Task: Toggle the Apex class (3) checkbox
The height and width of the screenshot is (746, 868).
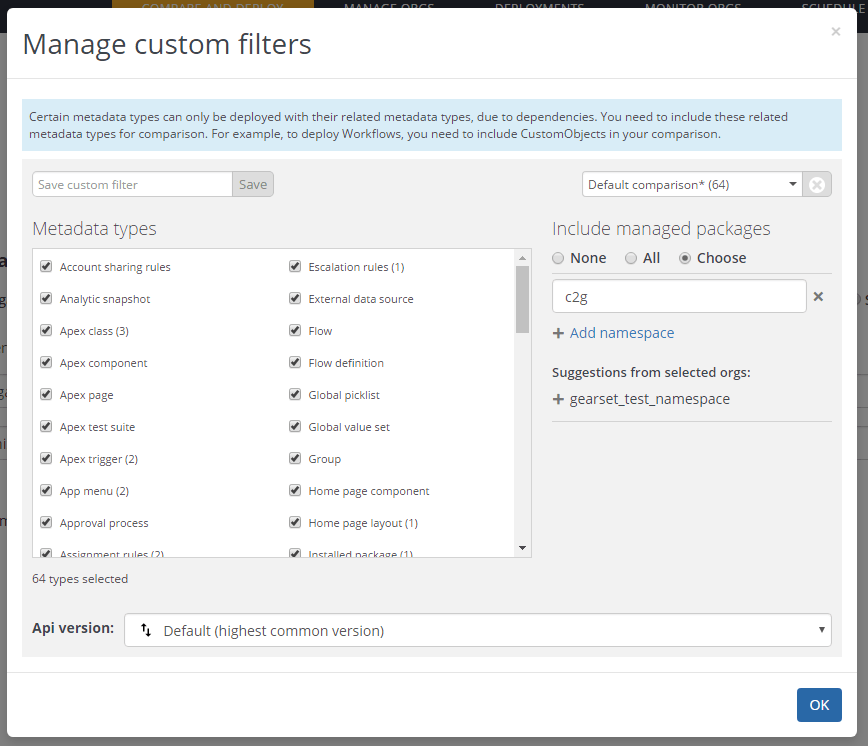Action: tap(46, 331)
